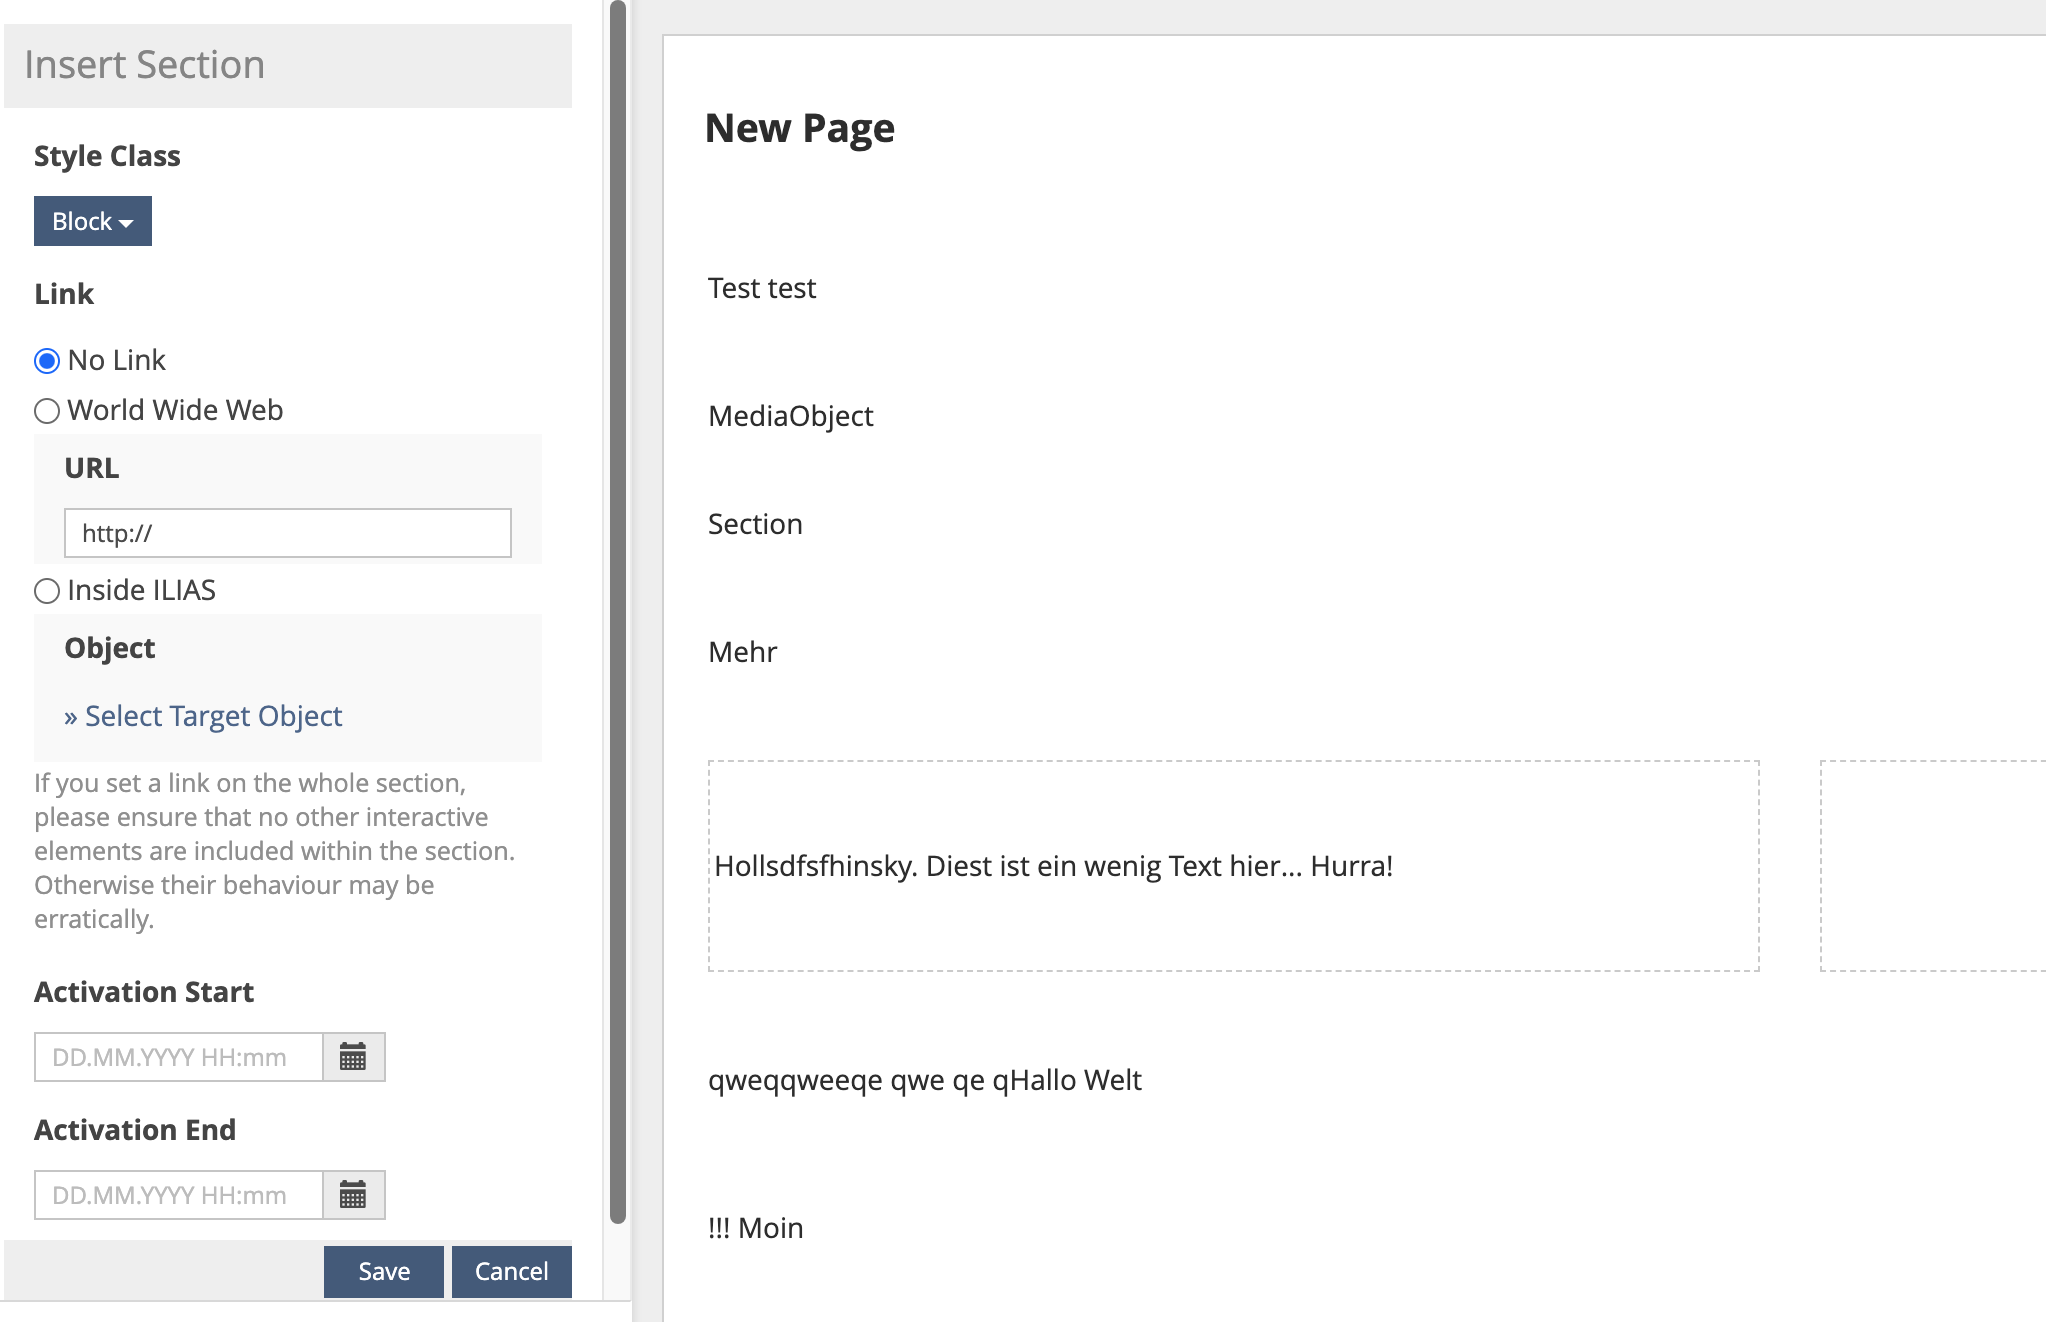The height and width of the screenshot is (1322, 2046).
Task: Open the Activation Start calendar picker
Action: coord(353,1057)
